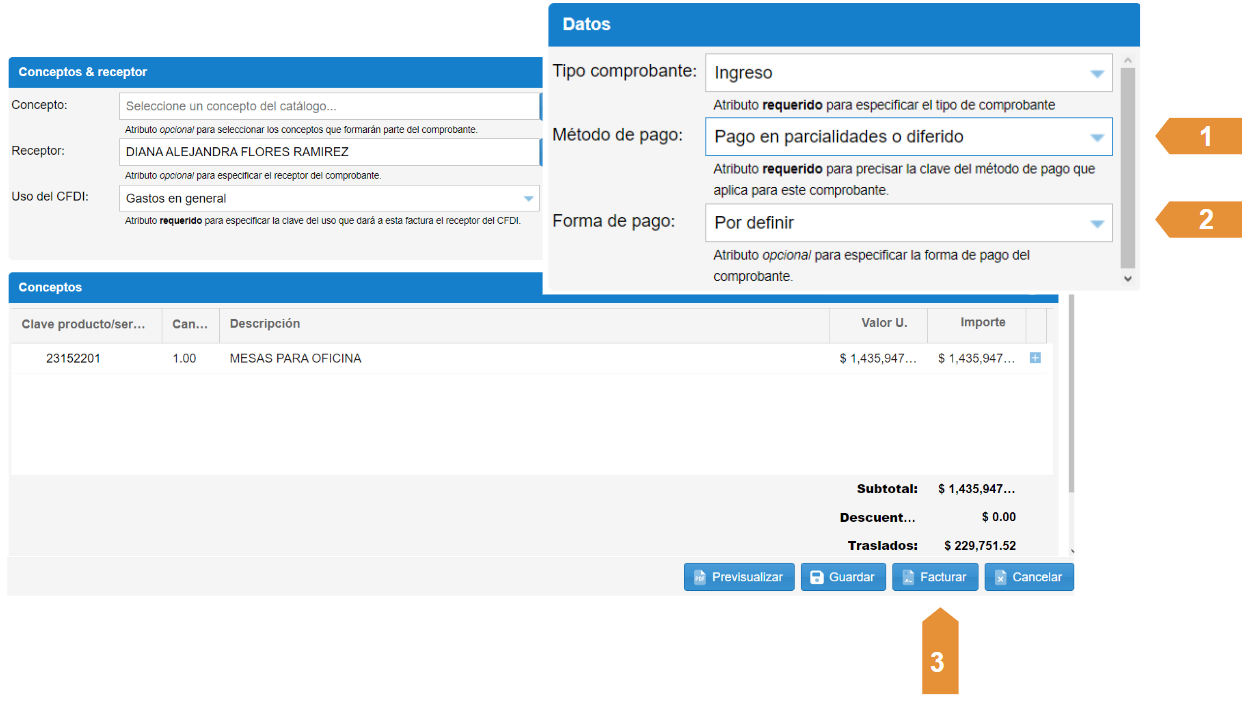Click the Importe column header
1246x726 pixels.
click(x=975, y=323)
